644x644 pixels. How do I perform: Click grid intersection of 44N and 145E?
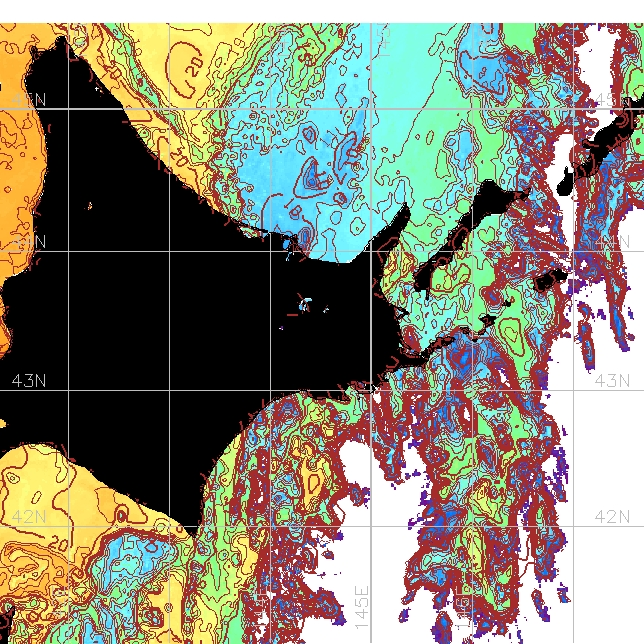coord(371,251)
